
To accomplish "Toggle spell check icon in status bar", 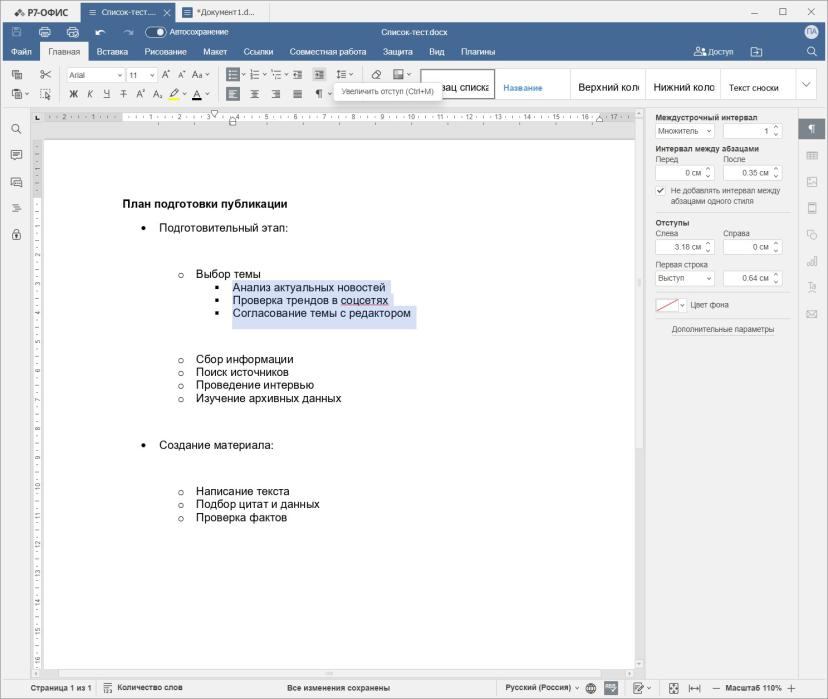I will coord(611,687).
